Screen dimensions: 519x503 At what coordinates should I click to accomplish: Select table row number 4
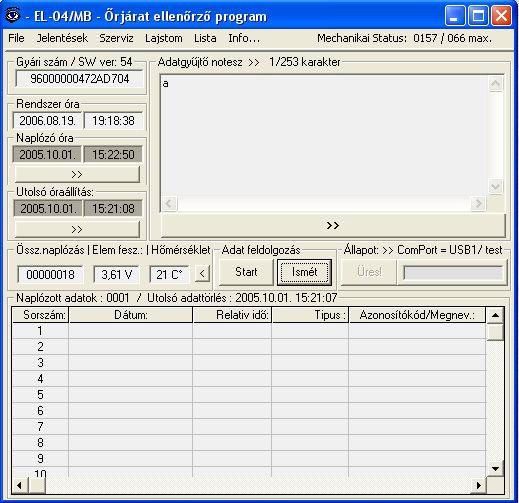[x=249, y=379]
